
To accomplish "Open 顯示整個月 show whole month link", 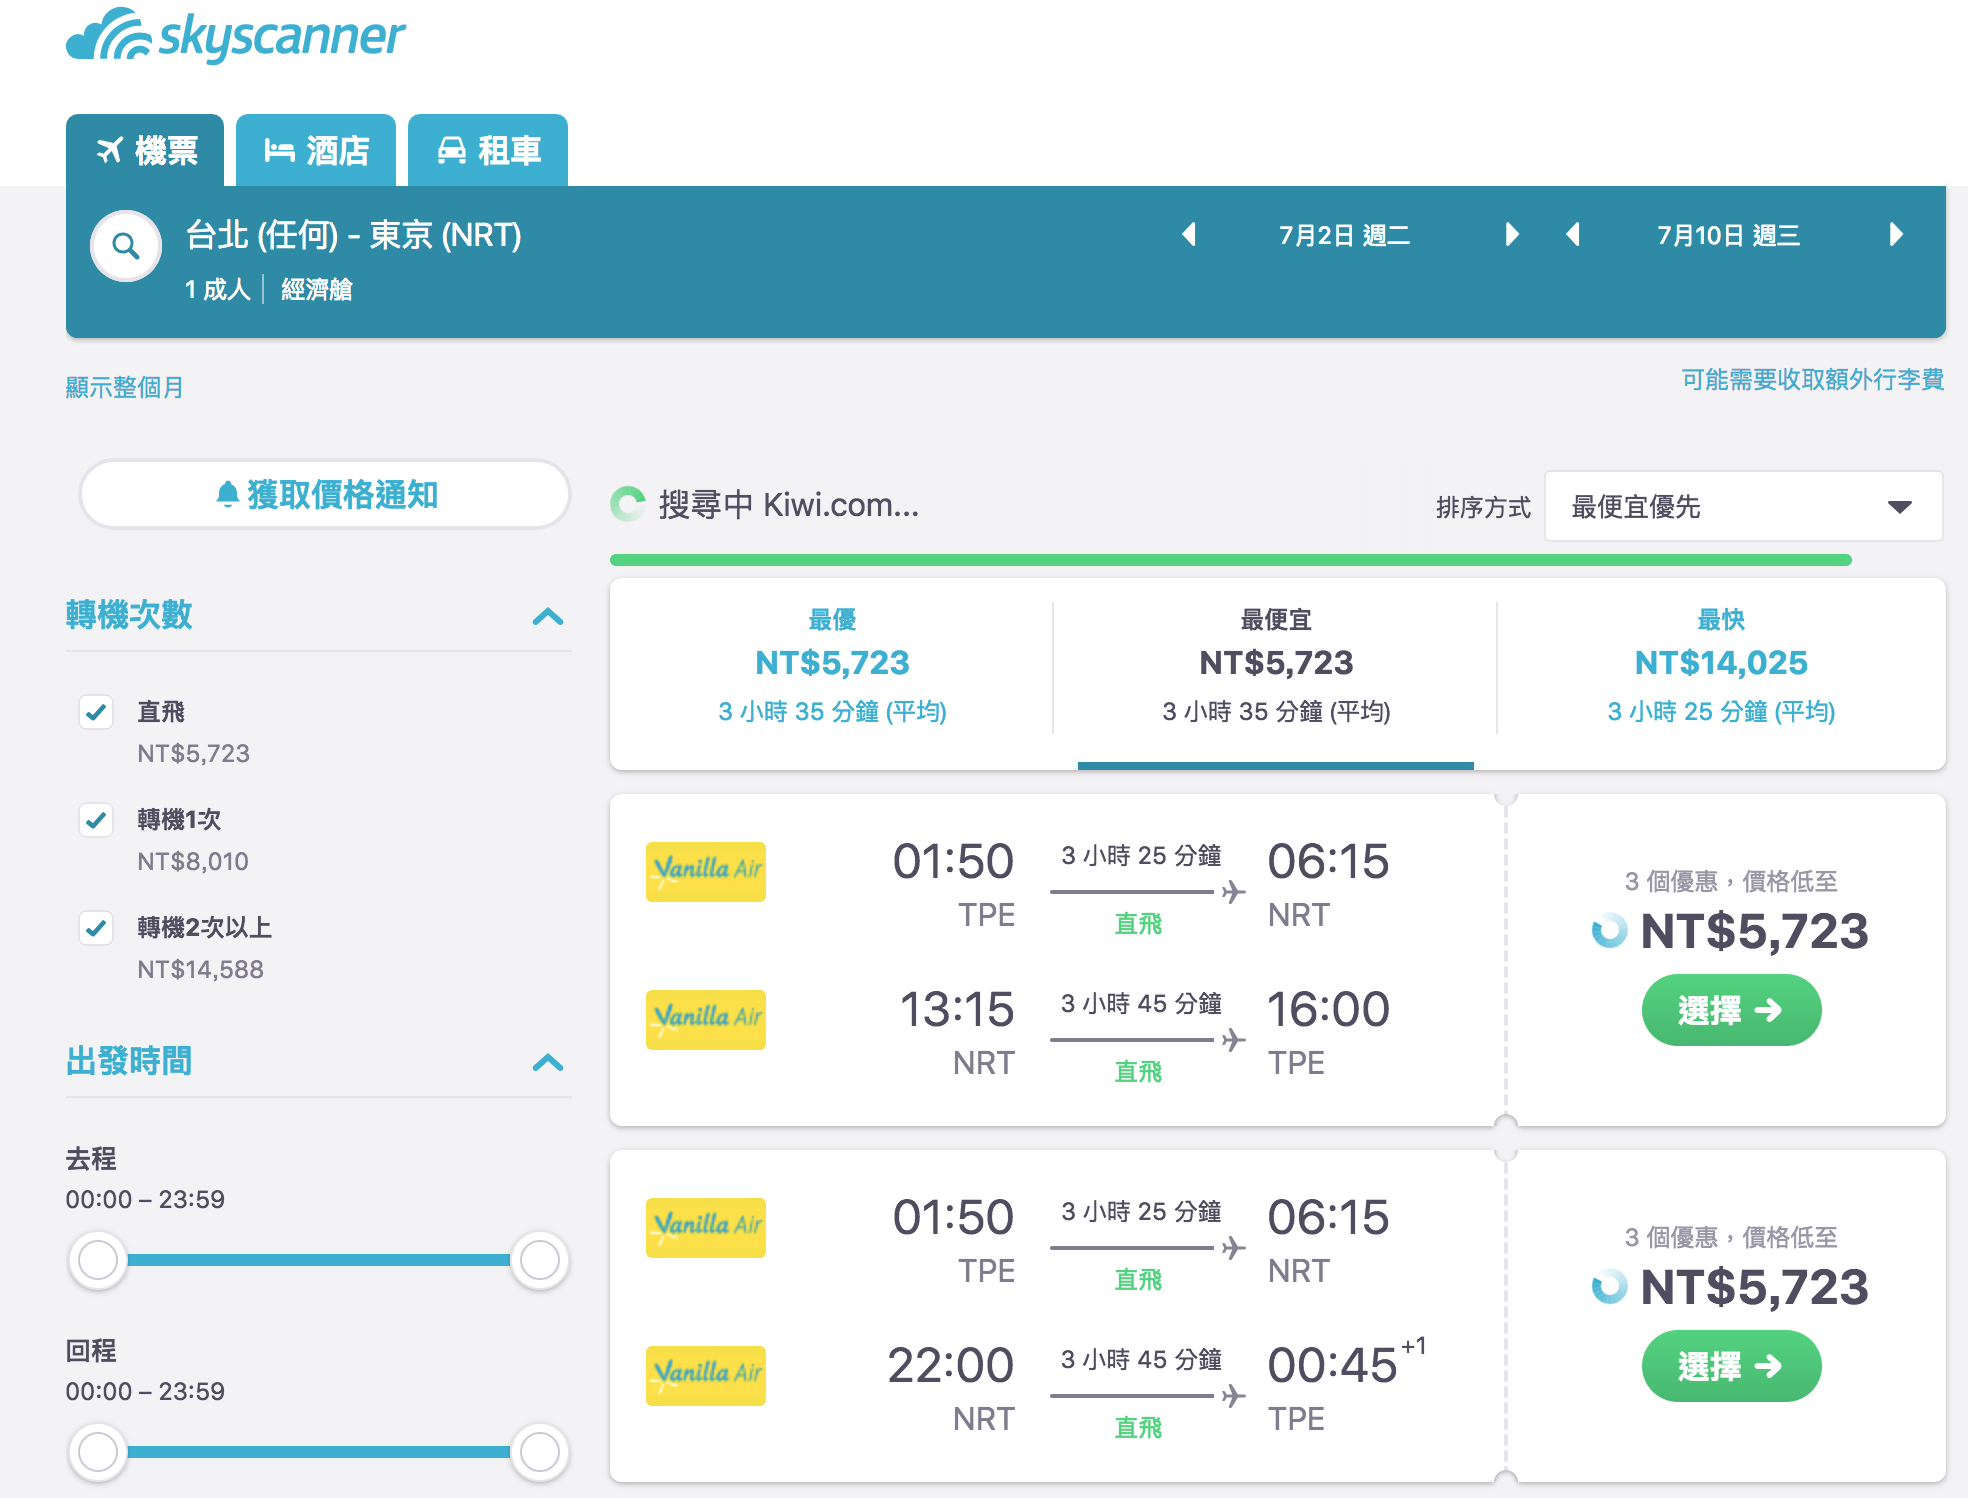I will 125,387.
